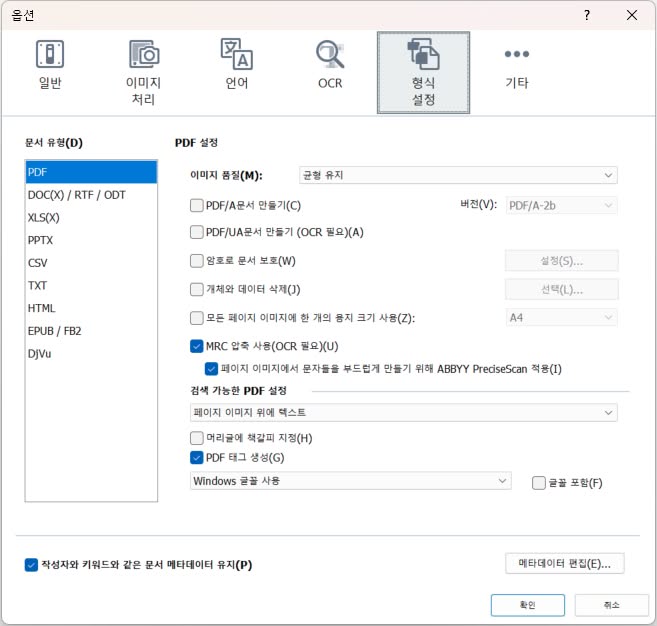The image size is (657, 626).
Task: Open the 버전(V) PDF/A-2b dropdown
Action: [x=561, y=205]
